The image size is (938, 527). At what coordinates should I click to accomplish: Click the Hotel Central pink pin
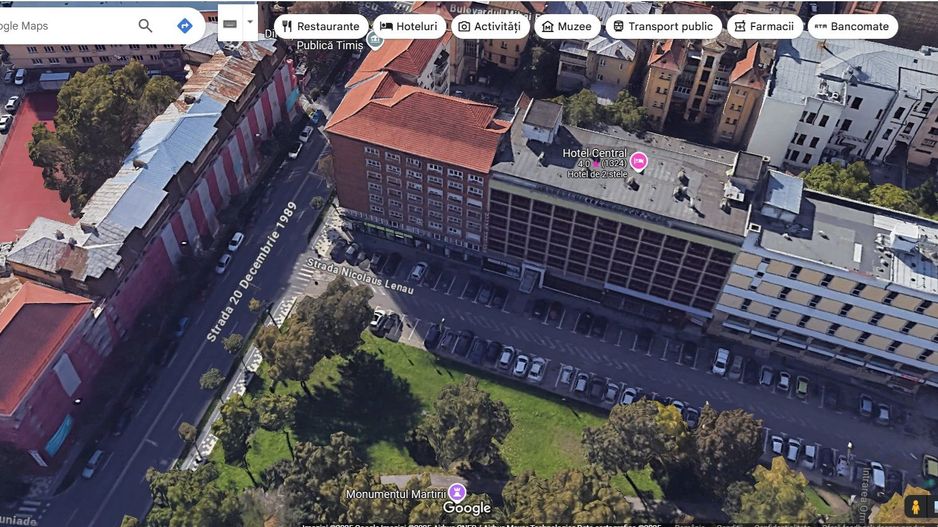pos(638,161)
